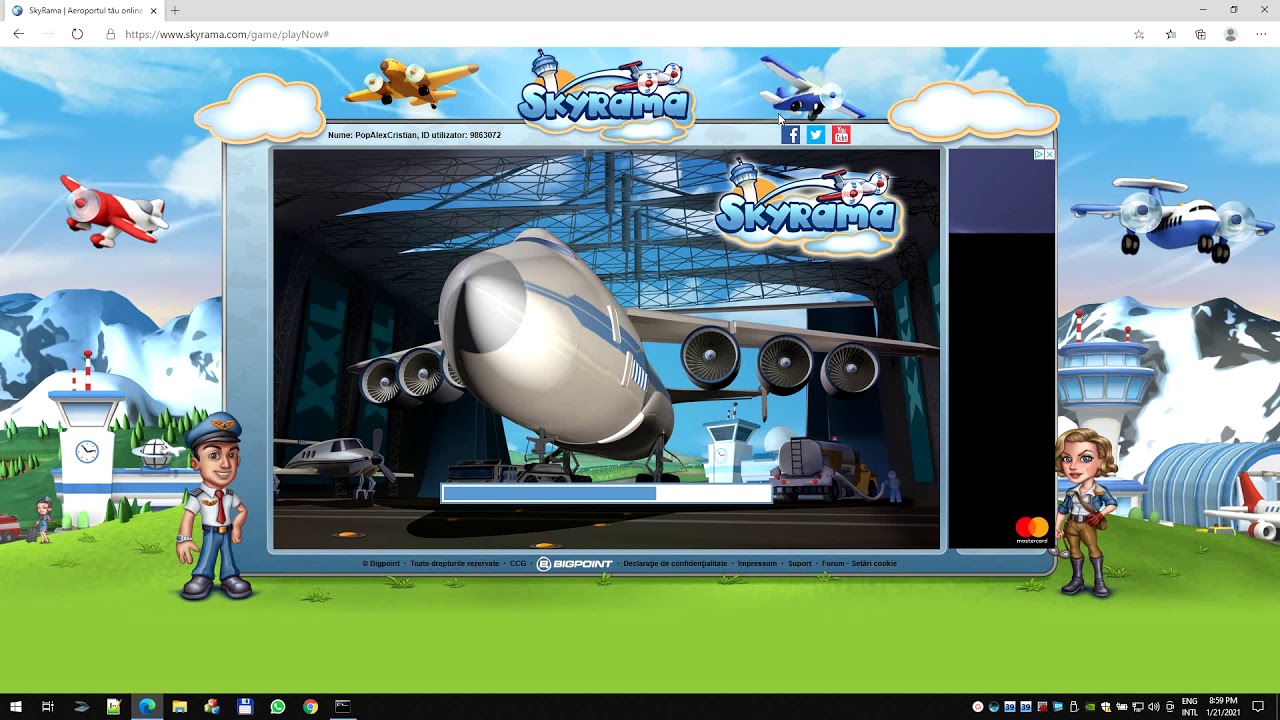Image resolution: width=1280 pixels, height=720 pixels.
Task: Select the SkyRama browser tab
Action: (x=83, y=10)
